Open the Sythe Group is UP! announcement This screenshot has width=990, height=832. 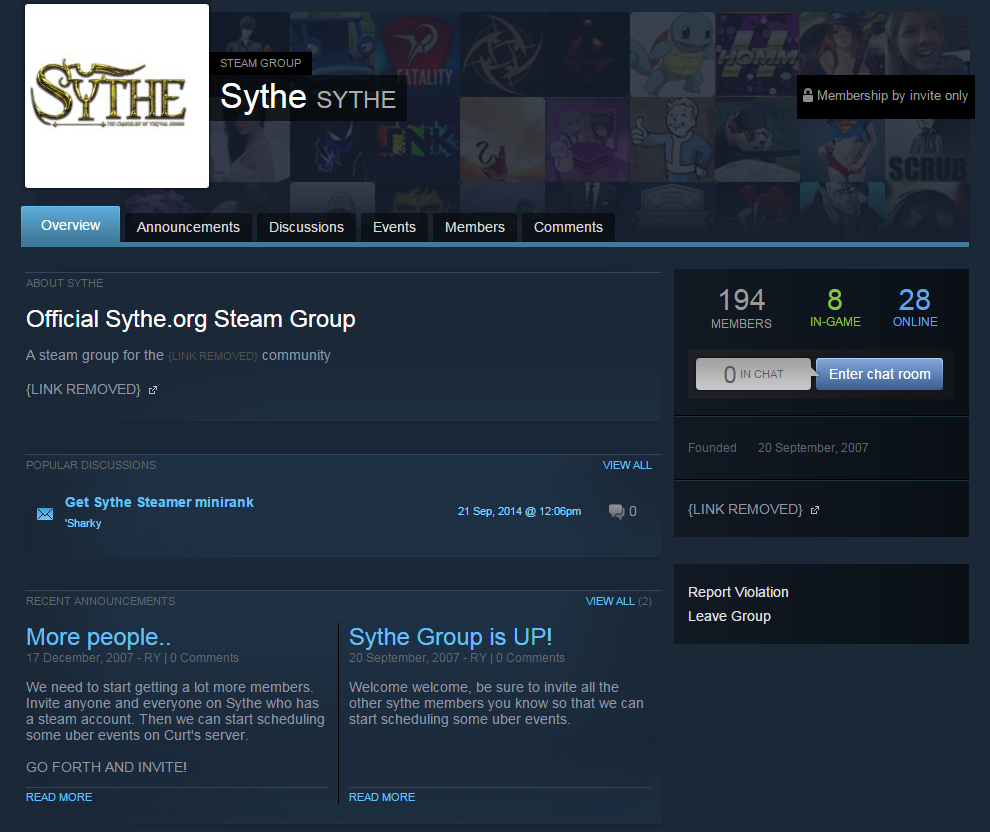pyautogui.click(x=451, y=637)
